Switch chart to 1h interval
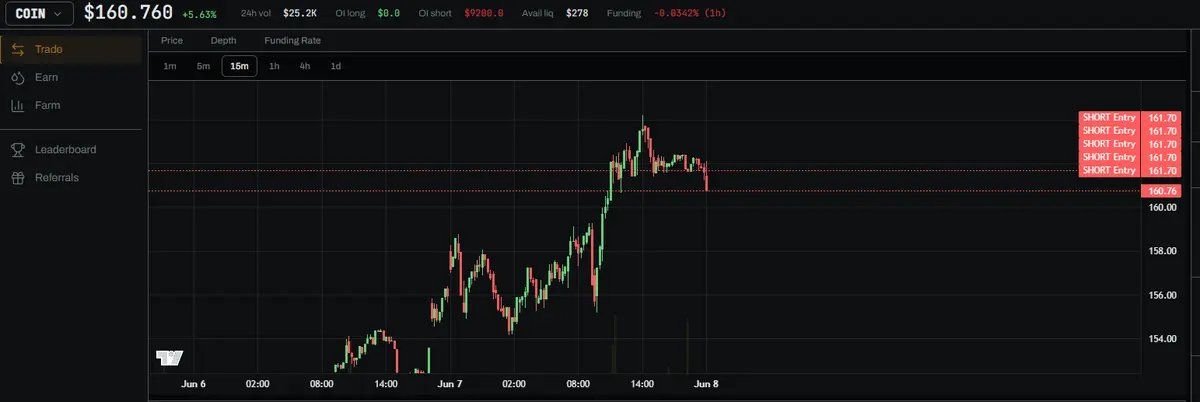This screenshot has height=402, width=1200. point(274,66)
